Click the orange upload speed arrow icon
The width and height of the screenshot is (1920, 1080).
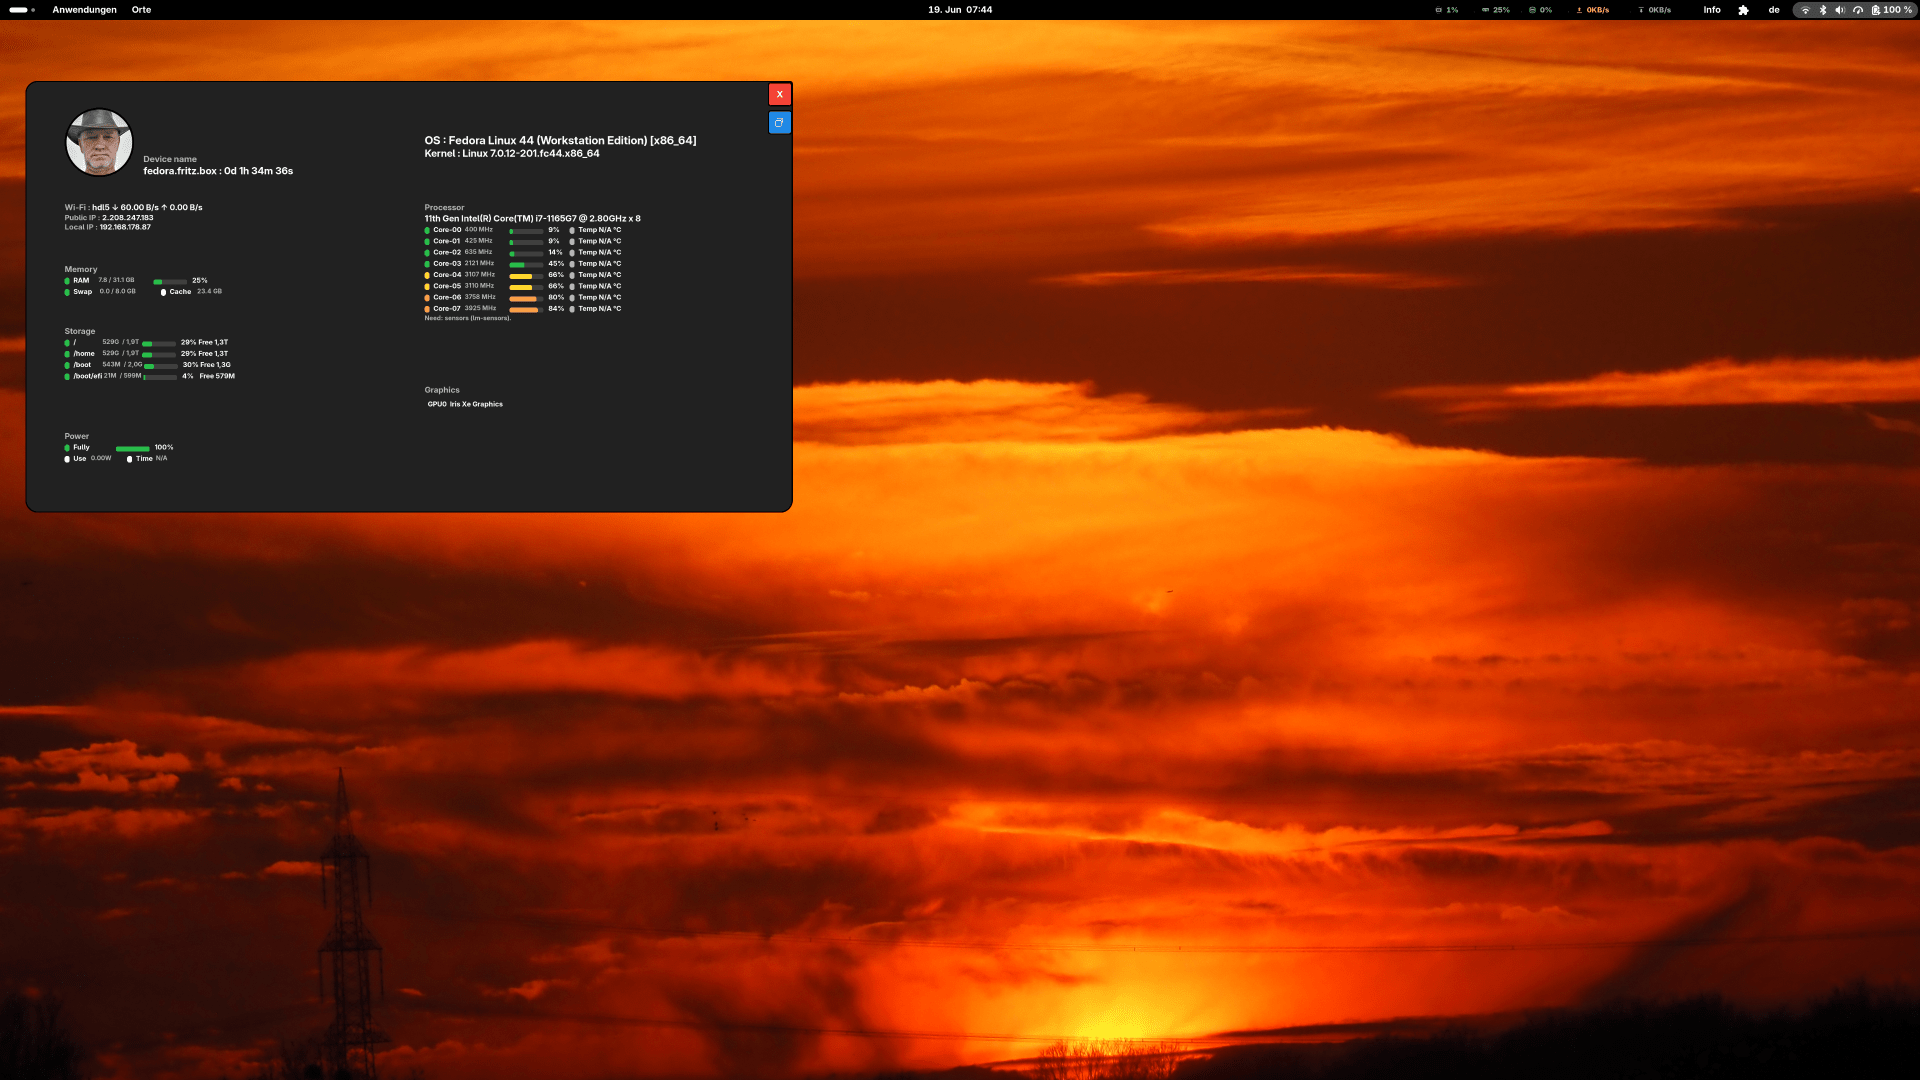(1579, 10)
